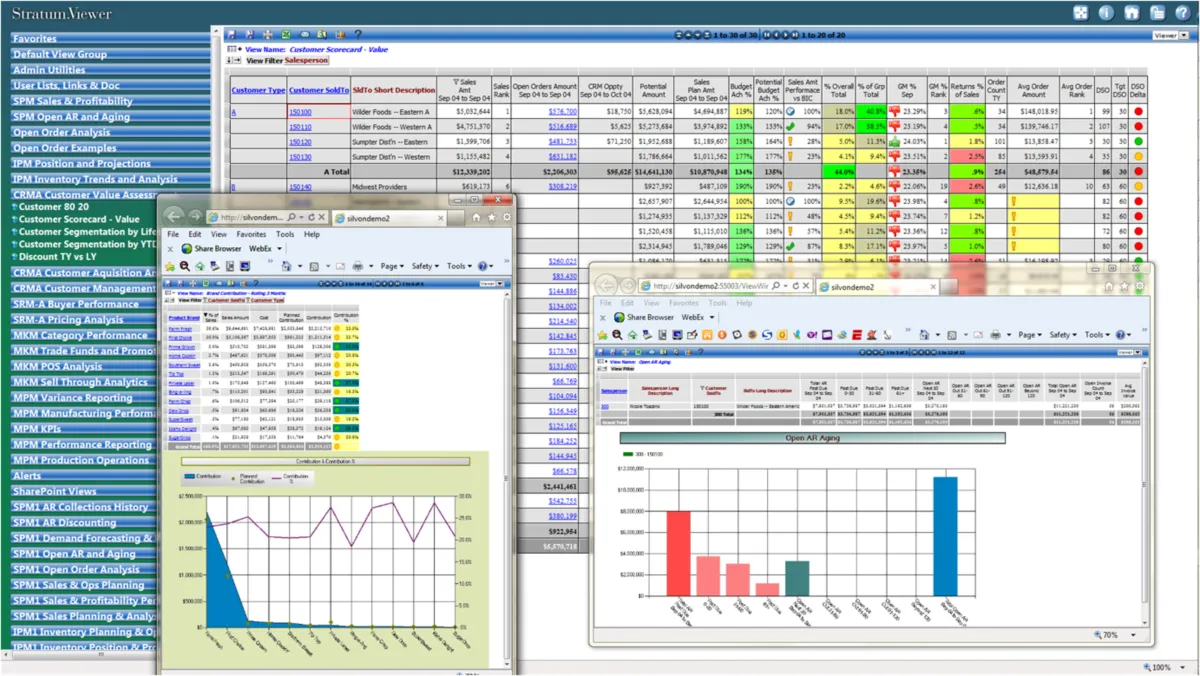Click the open orders amount $576,700 link

click(x=562, y=112)
